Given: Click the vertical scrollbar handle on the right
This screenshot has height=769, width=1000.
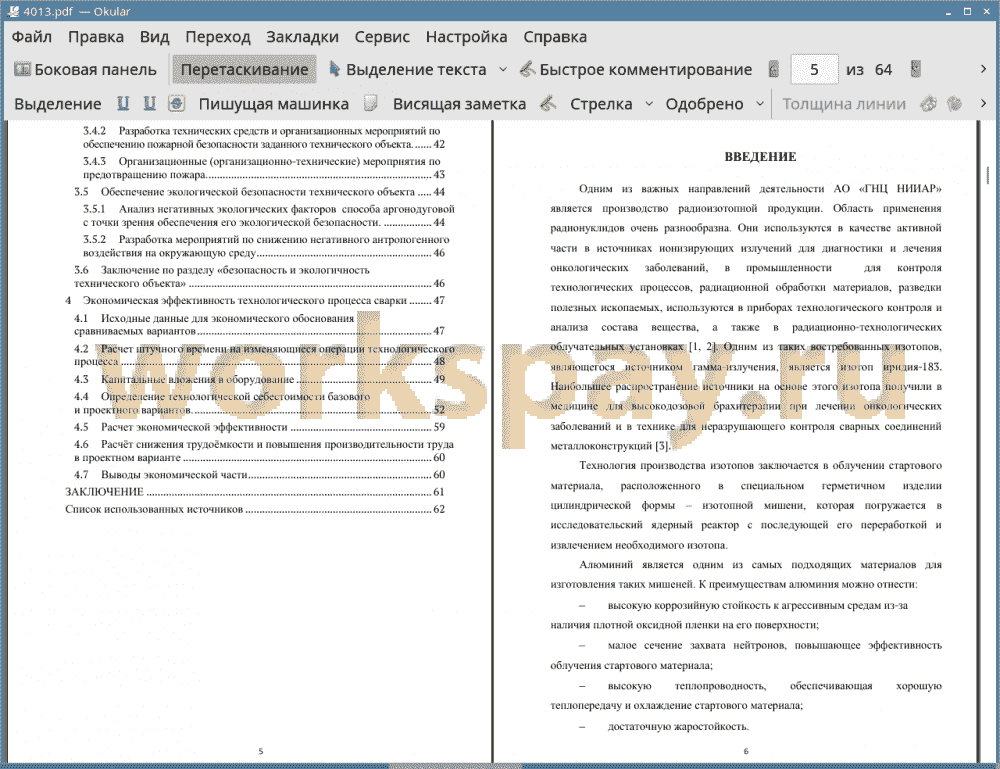Looking at the screenshot, I should [x=988, y=173].
